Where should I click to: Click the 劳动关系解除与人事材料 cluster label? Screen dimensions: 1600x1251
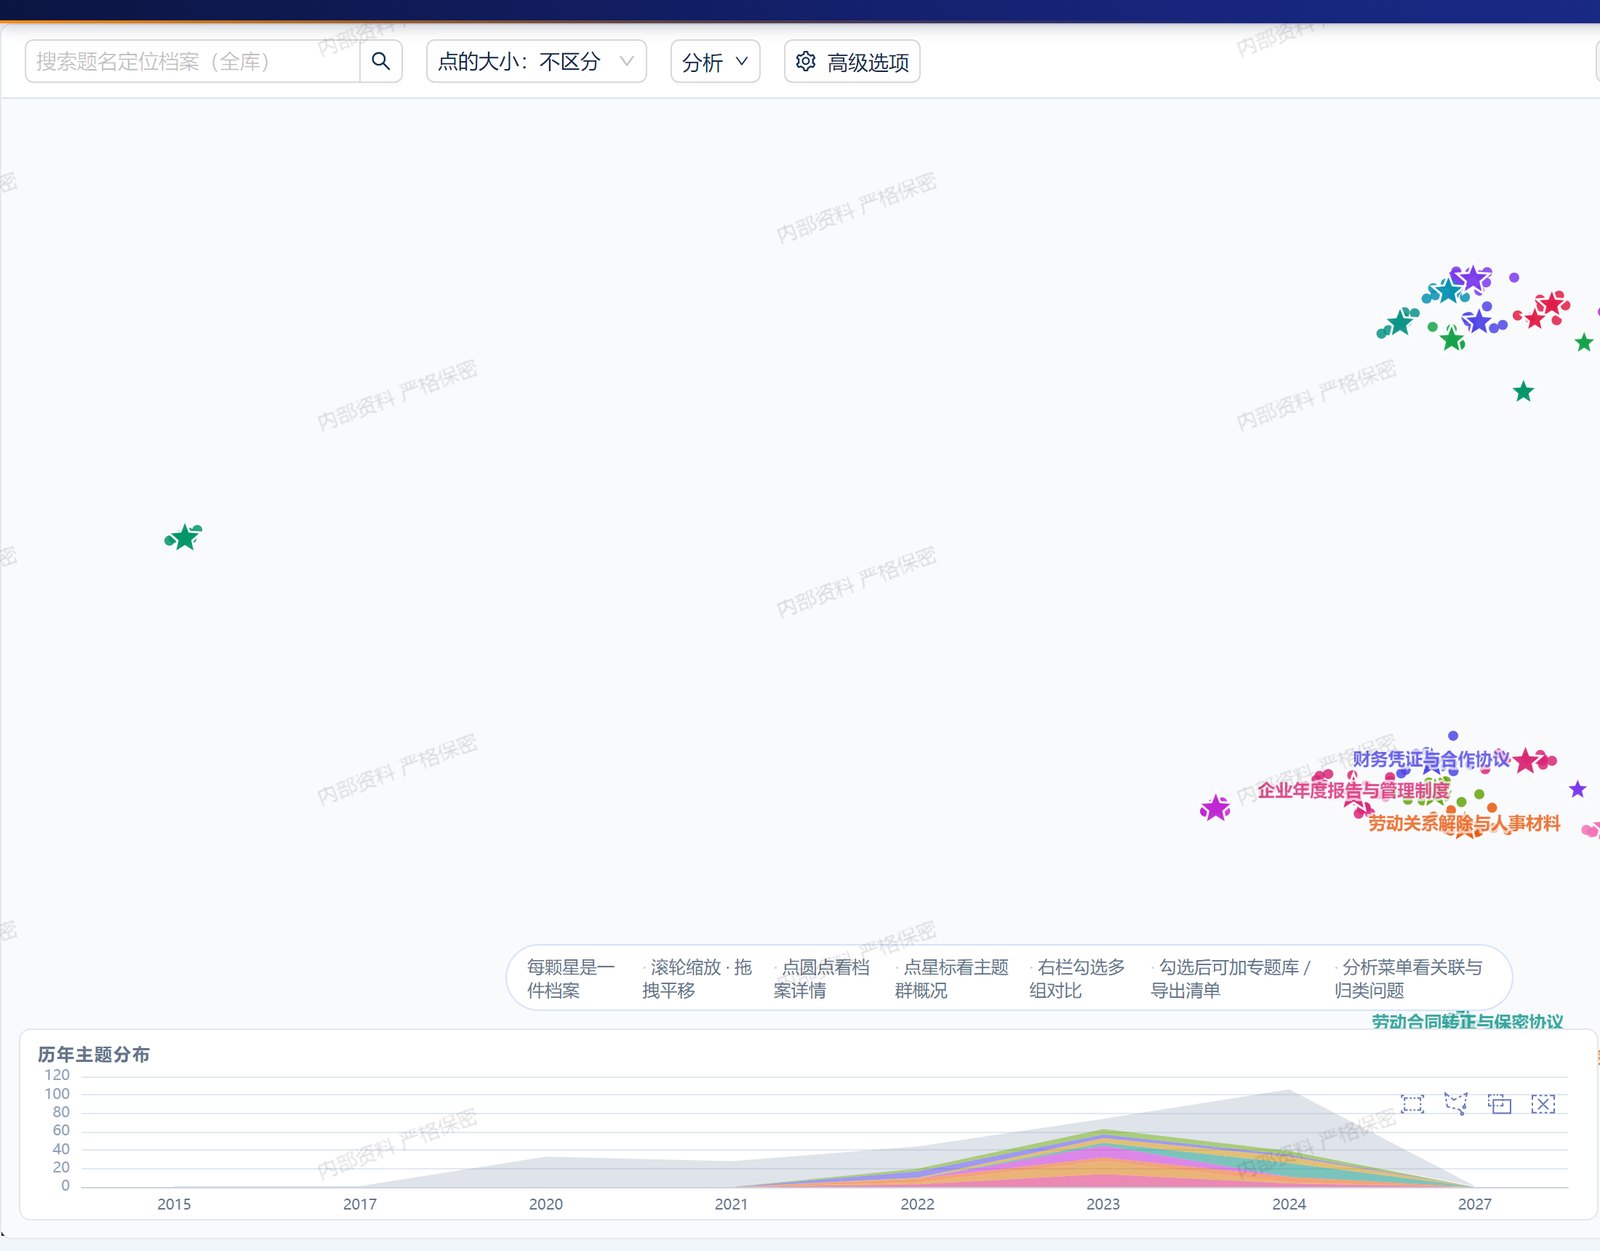(x=1464, y=823)
